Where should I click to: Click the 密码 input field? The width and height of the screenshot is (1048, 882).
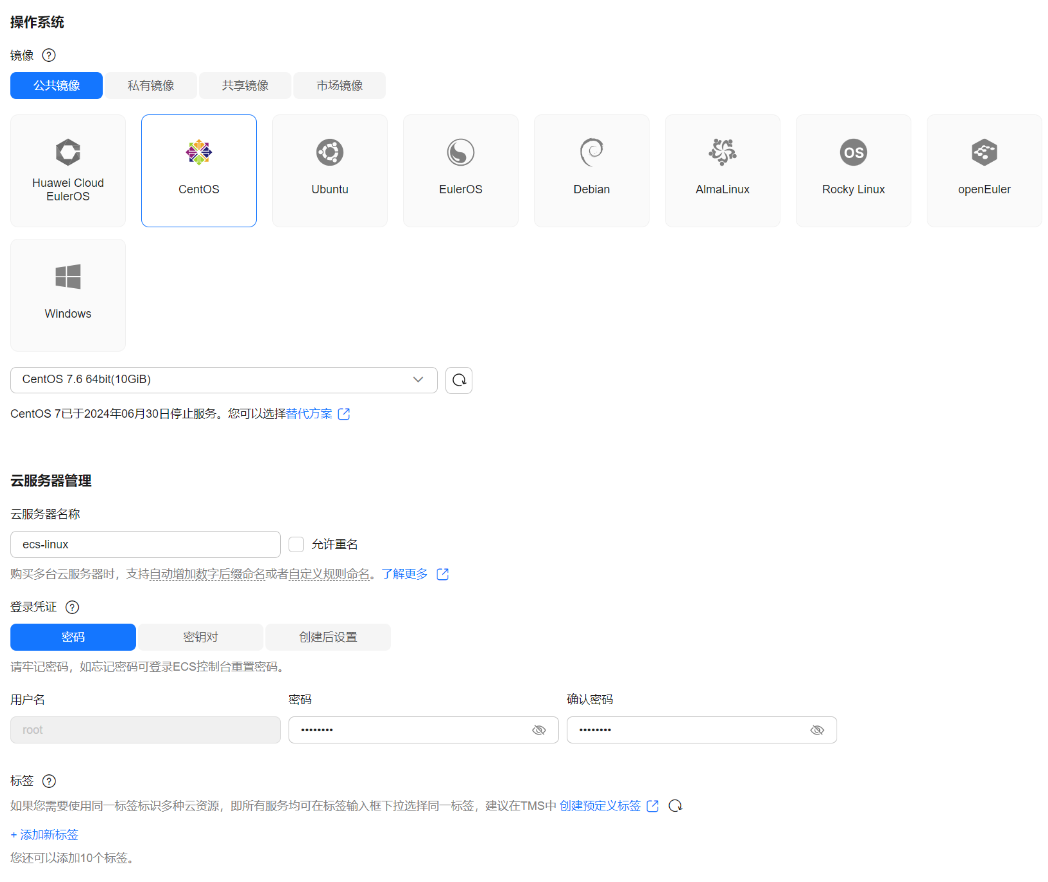pyautogui.click(x=423, y=730)
